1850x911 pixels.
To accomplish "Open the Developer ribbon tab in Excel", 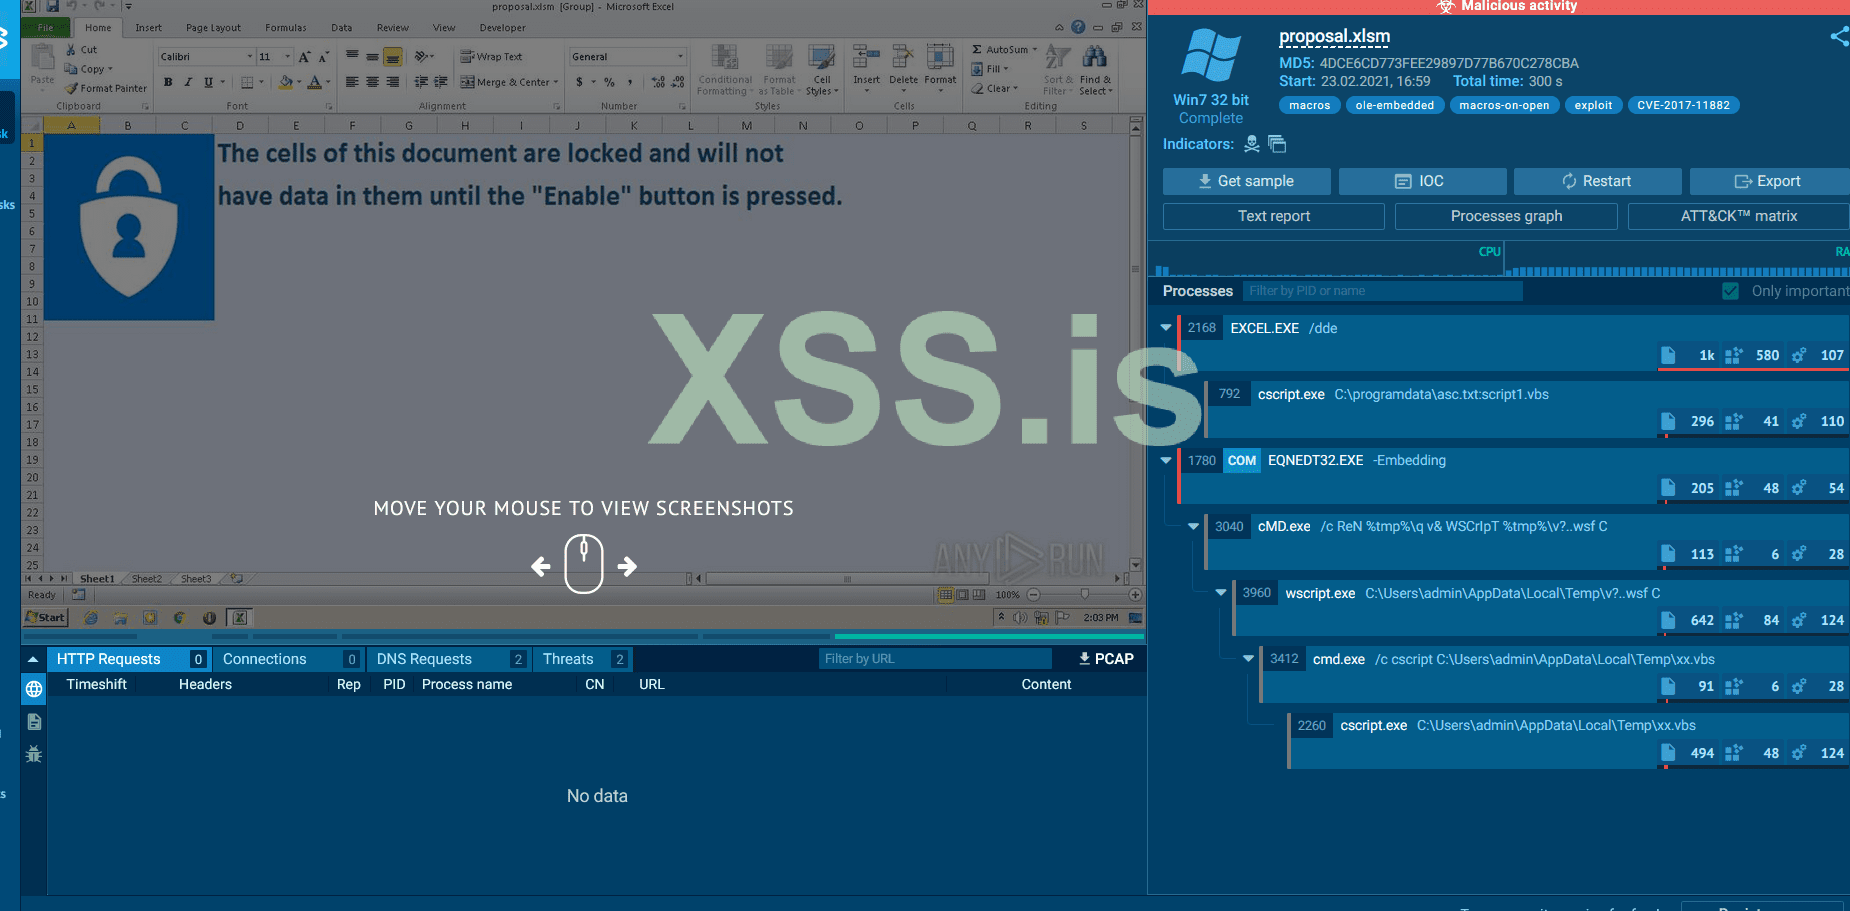I will pos(502,28).
